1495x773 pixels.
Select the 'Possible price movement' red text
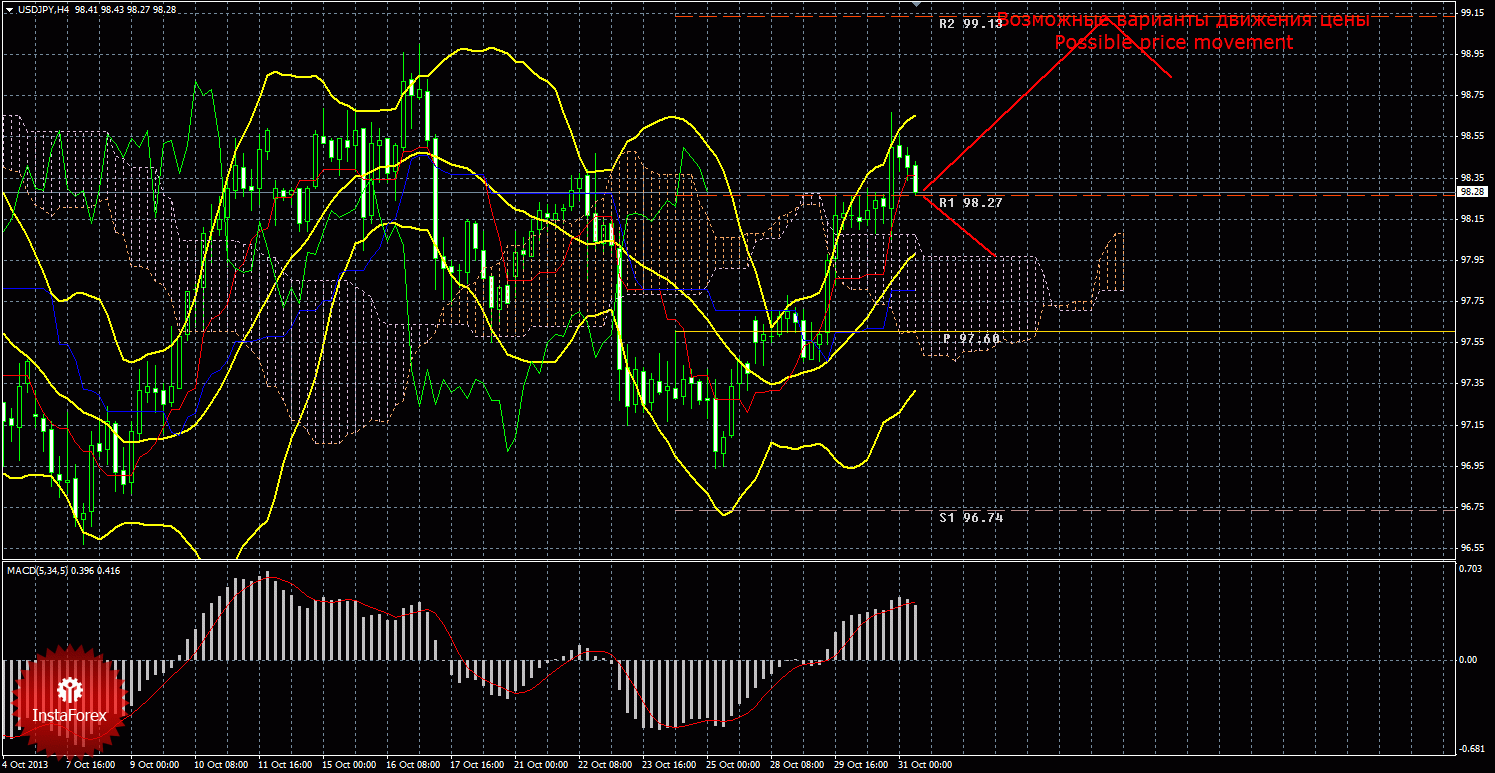click(x=1173, y=43)
